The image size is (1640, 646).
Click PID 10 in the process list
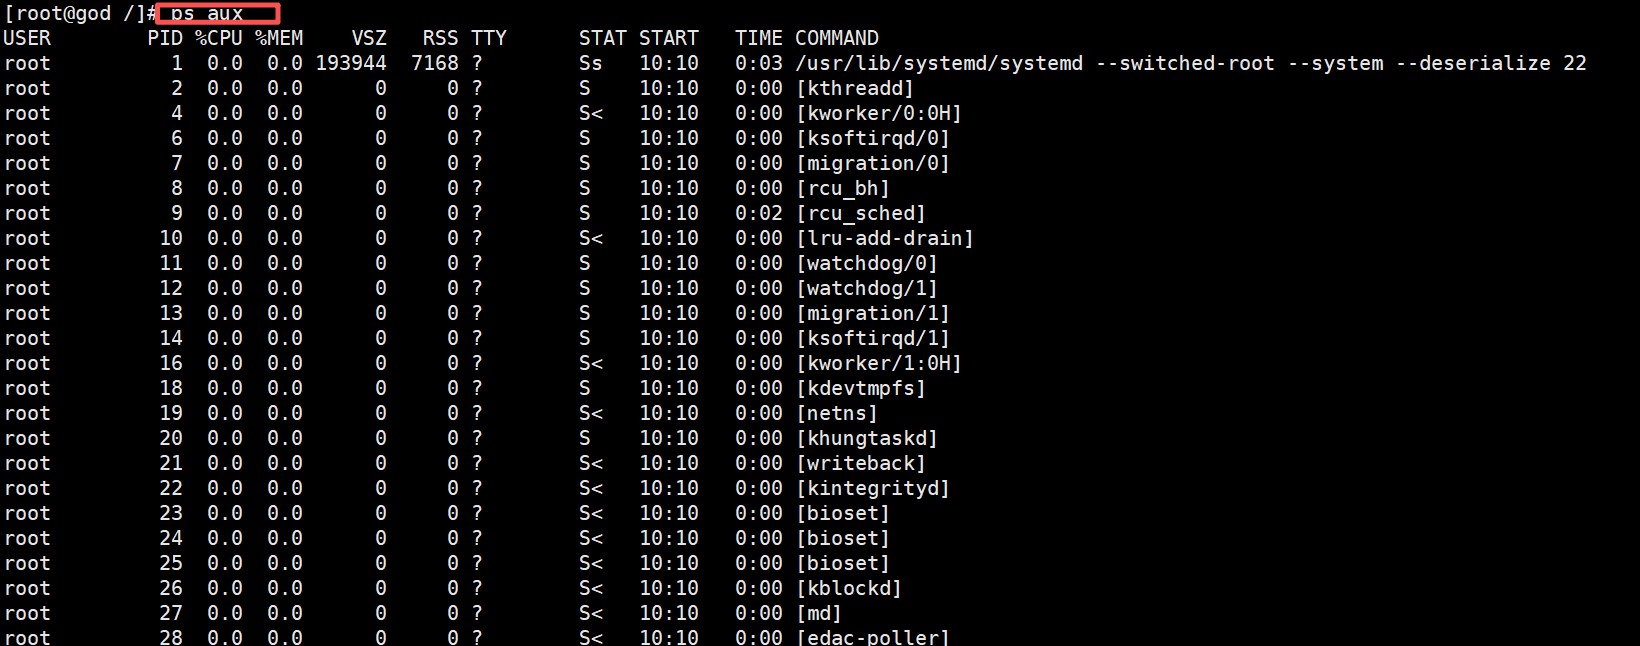click(171, 238)
